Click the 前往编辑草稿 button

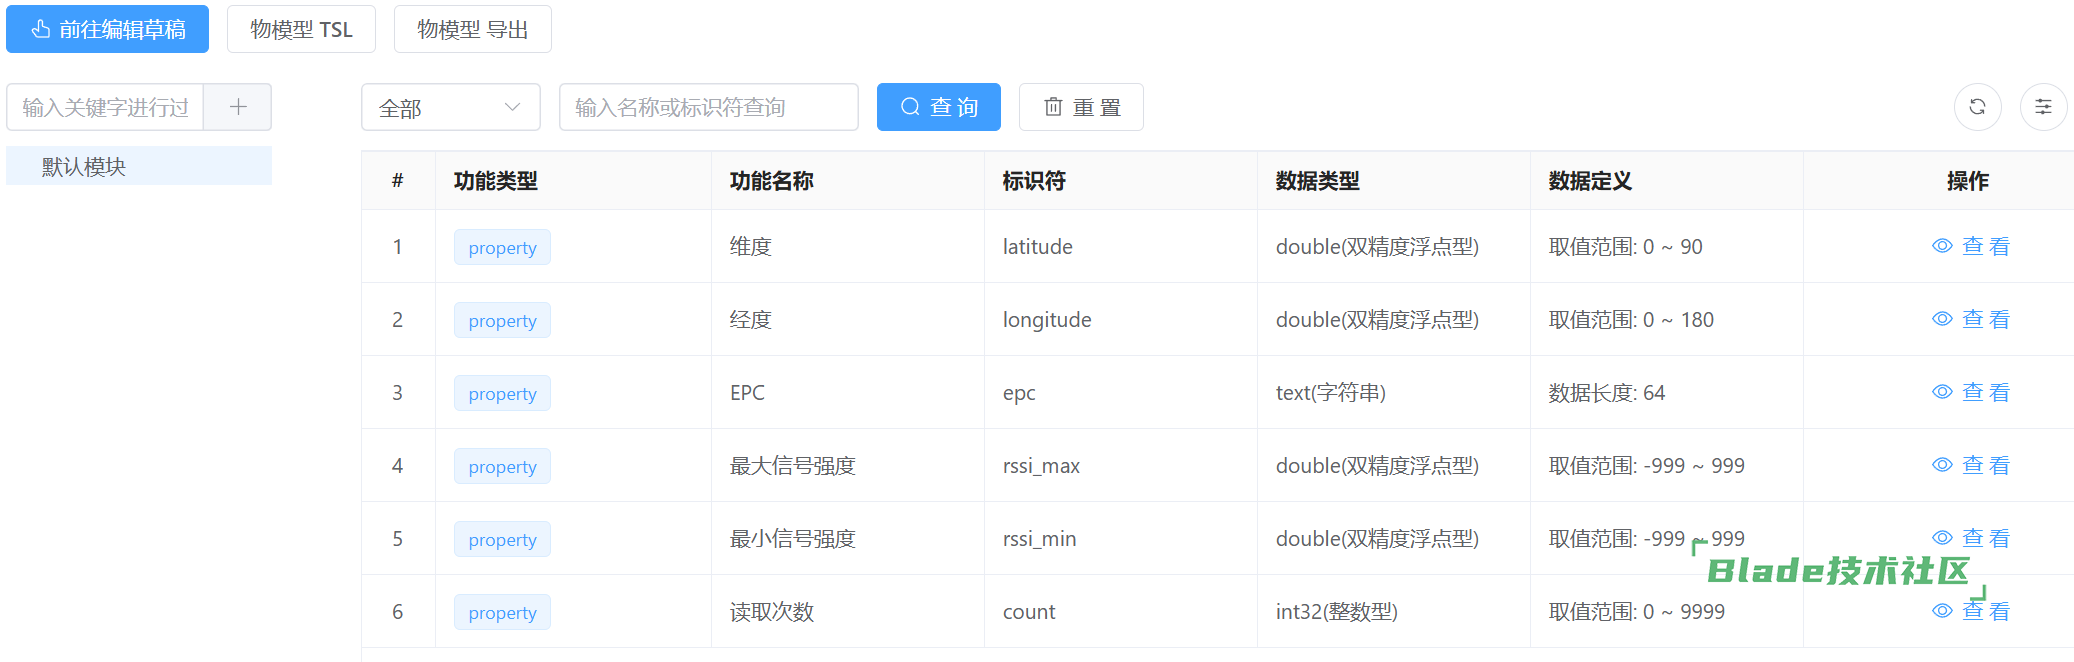[107, 29]
